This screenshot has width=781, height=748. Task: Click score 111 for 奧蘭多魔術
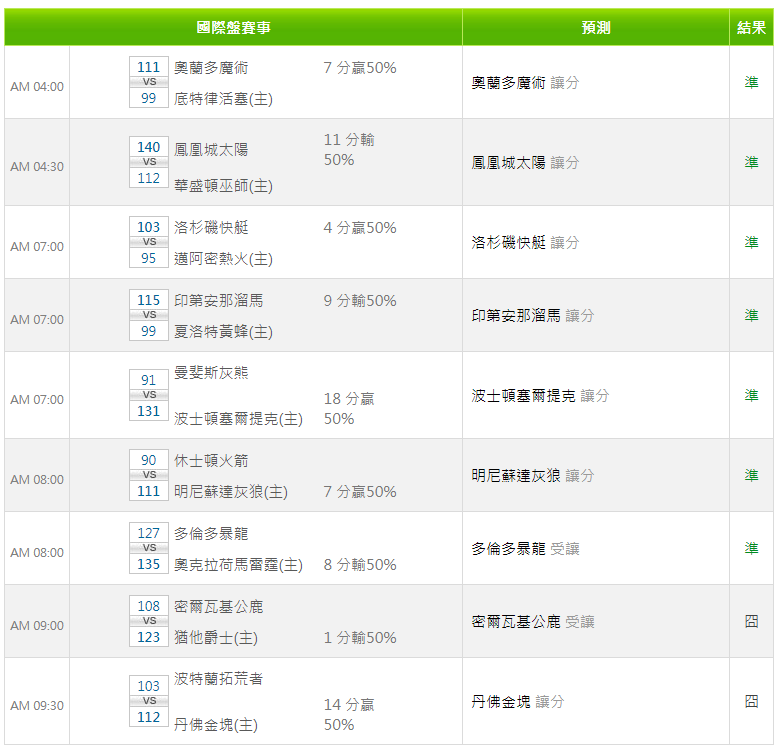pyautogui.click(x=148, y=67)
